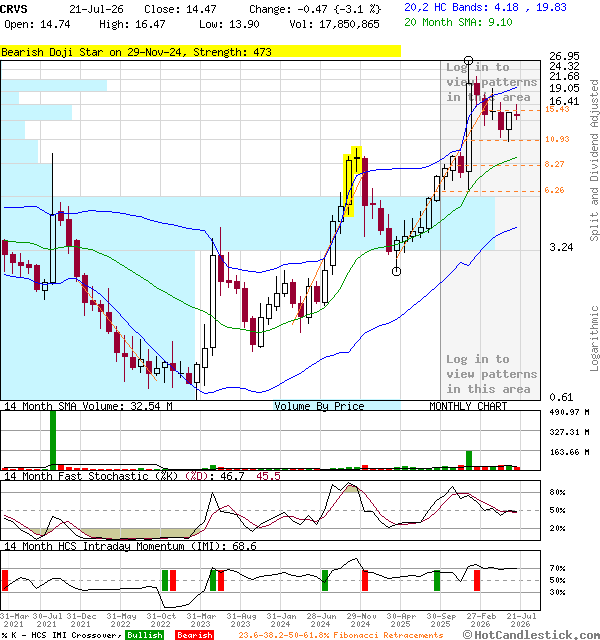Click the circle marker at chart high
The height and width of the screenshot is (640, 600).
(469, 60)
